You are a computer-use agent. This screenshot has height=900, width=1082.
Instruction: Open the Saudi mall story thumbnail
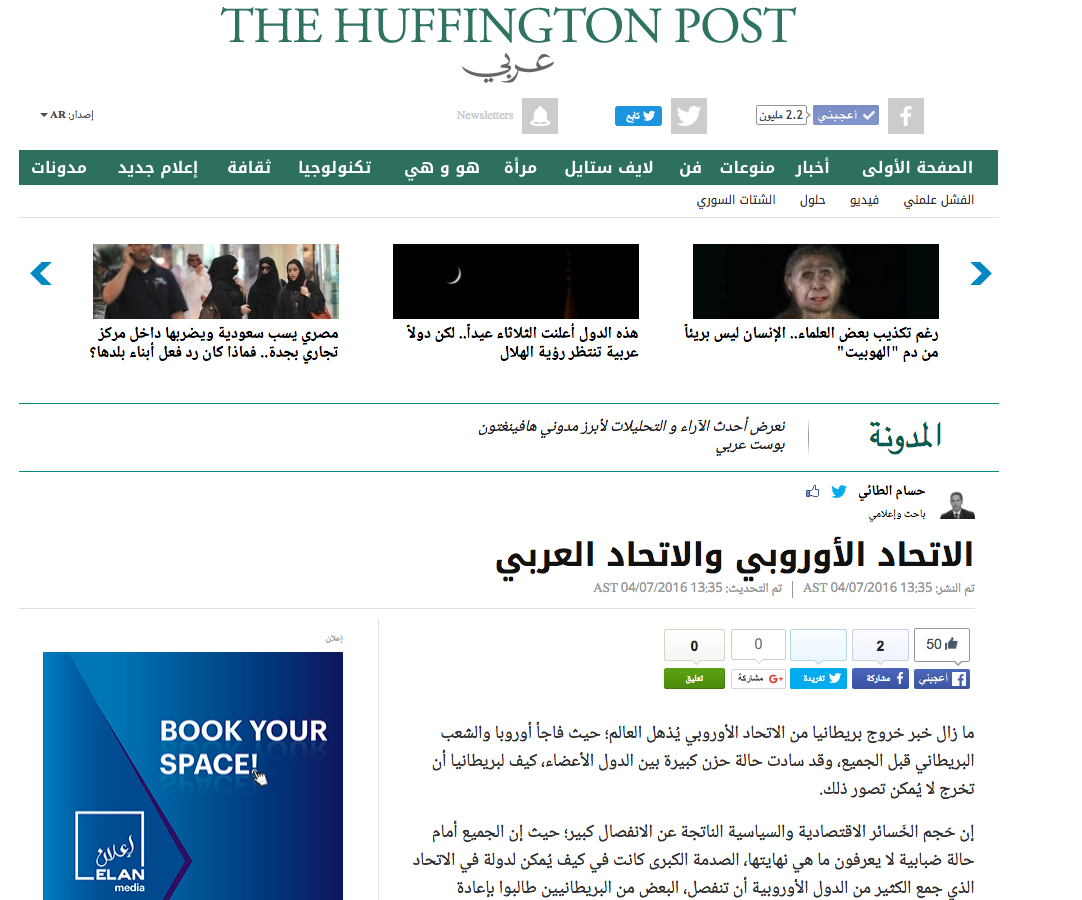point(216,281)
